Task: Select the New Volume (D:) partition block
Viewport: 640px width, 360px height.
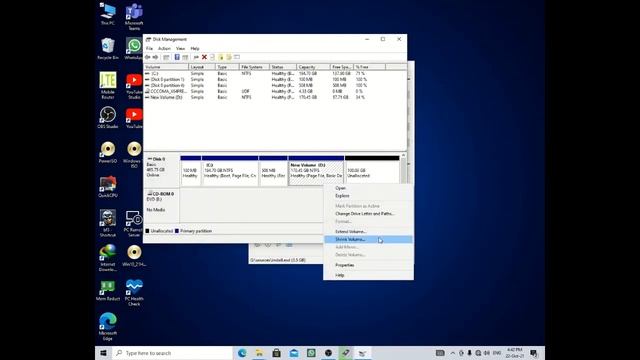Action: tap(316, 171)
